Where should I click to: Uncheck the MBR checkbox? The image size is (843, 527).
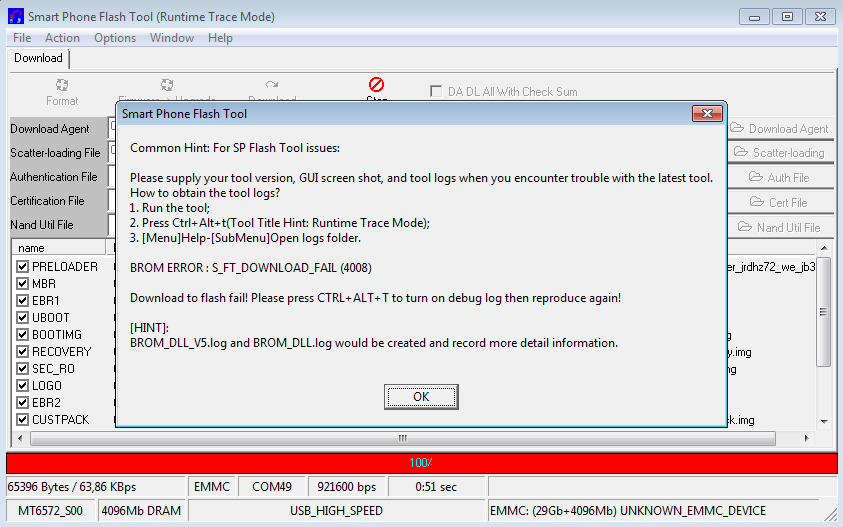pyautogui.click(x=23, y=283)
